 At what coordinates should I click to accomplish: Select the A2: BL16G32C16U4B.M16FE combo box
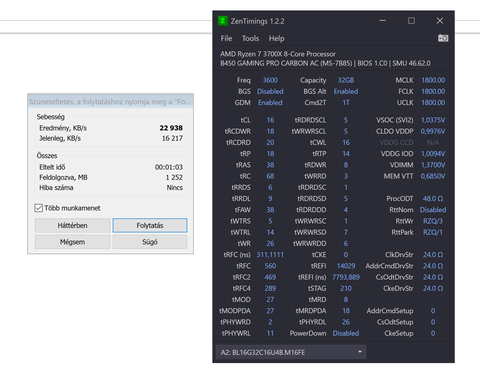[291, 352]
